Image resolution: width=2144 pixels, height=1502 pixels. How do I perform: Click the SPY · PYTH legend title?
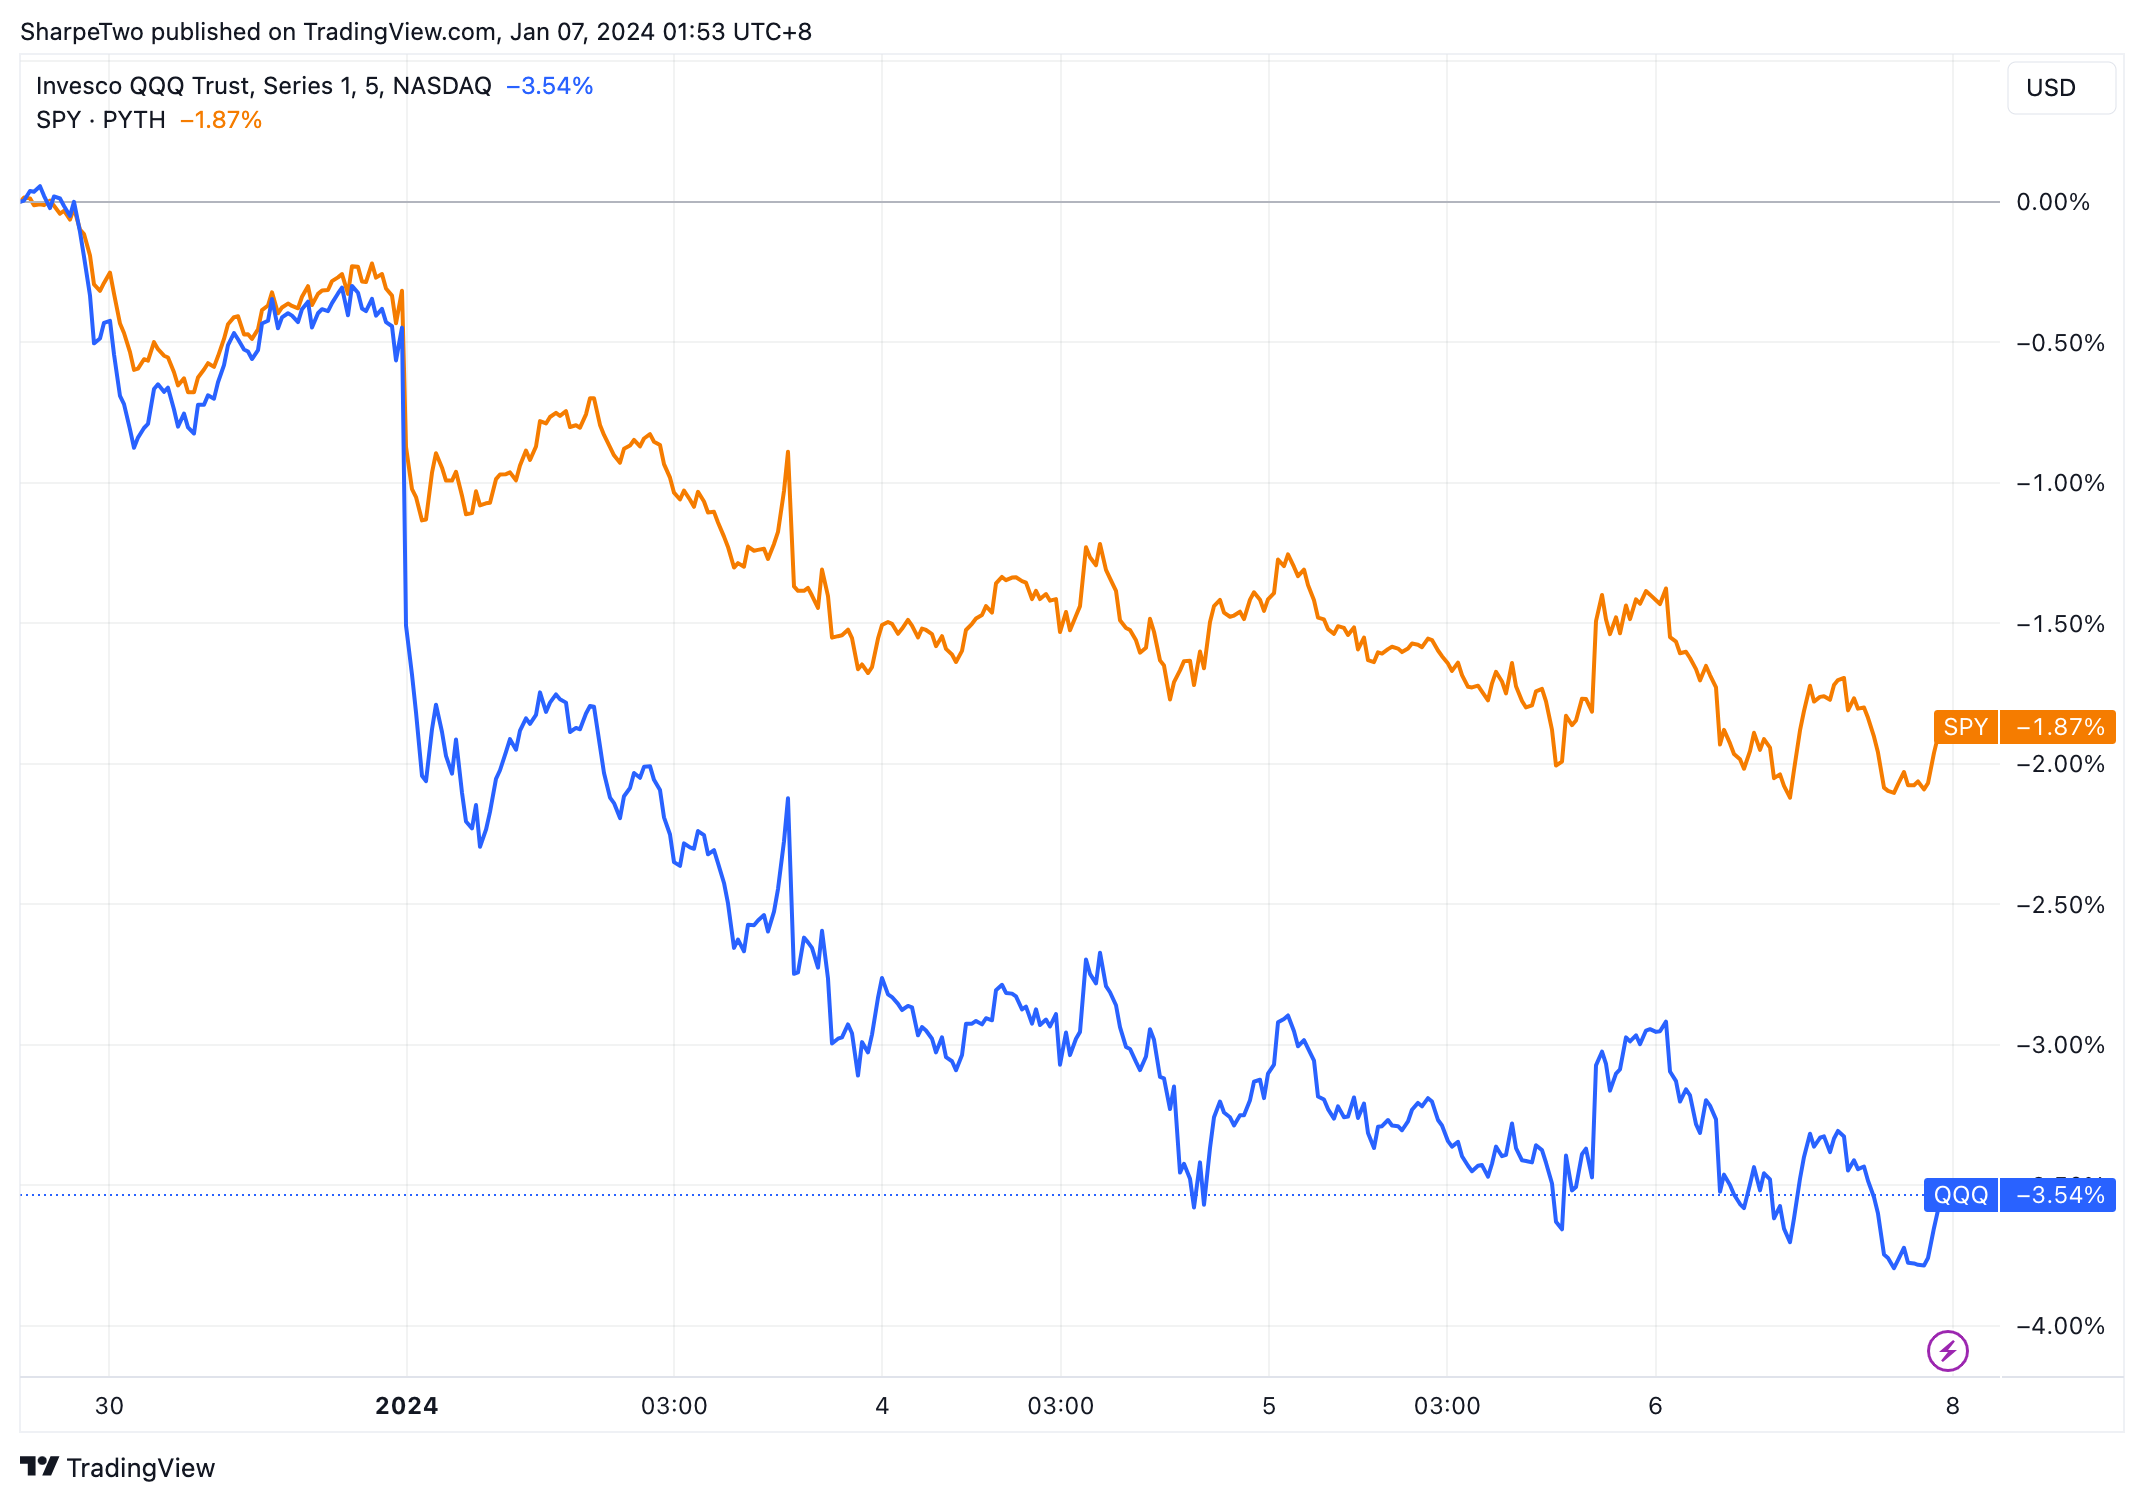[100, 120]
